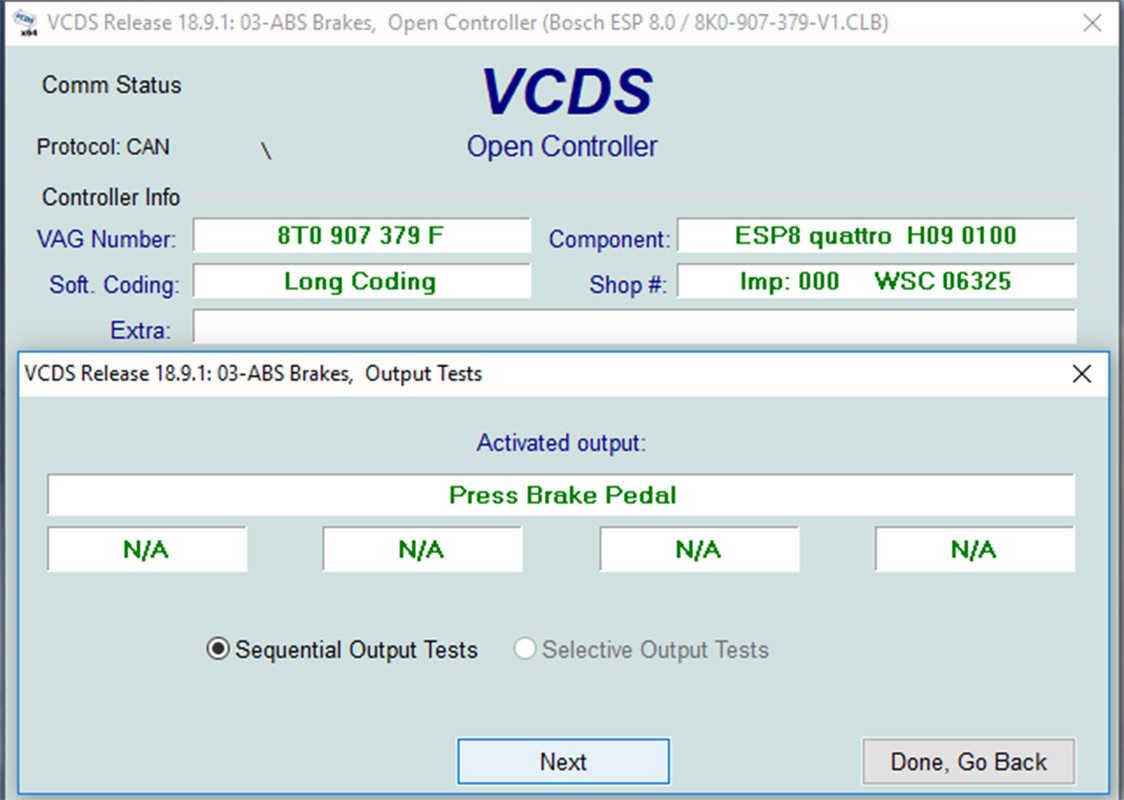Image resolution: width=1124 pixels, height=800 pixels.
Task: Click the VAG Number field 8T0 907 379 F
Action: tap(362, 236)
